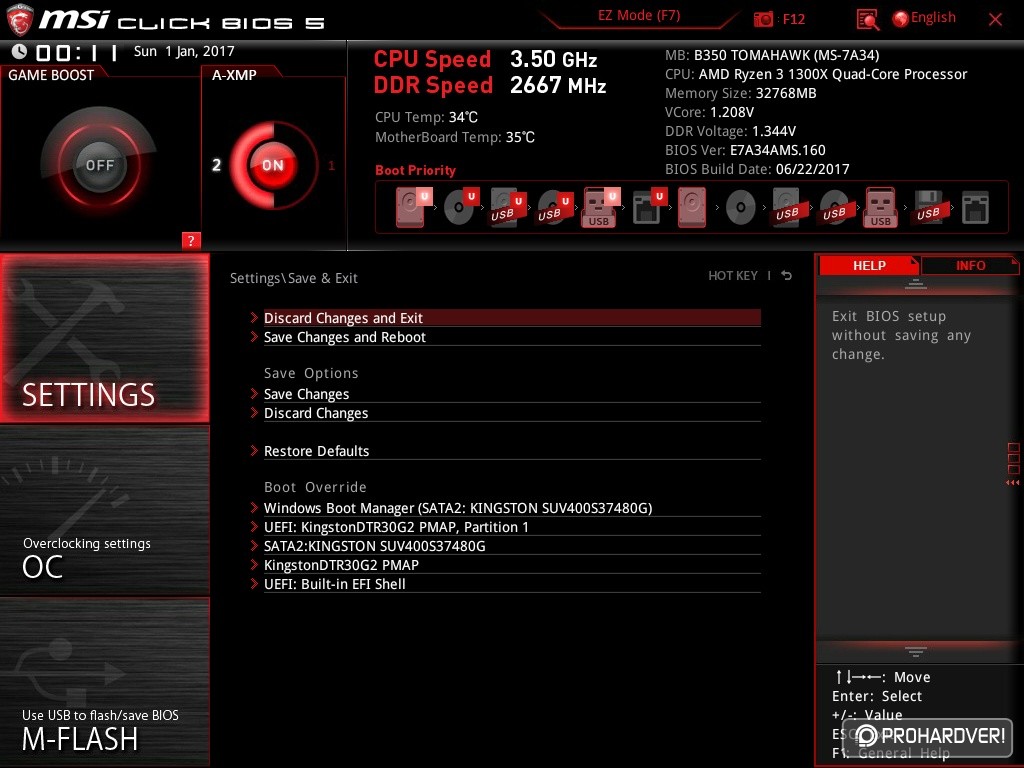
Task: Click the Settings\Save & Exit breadcrumb
Action: pos(294,278)
